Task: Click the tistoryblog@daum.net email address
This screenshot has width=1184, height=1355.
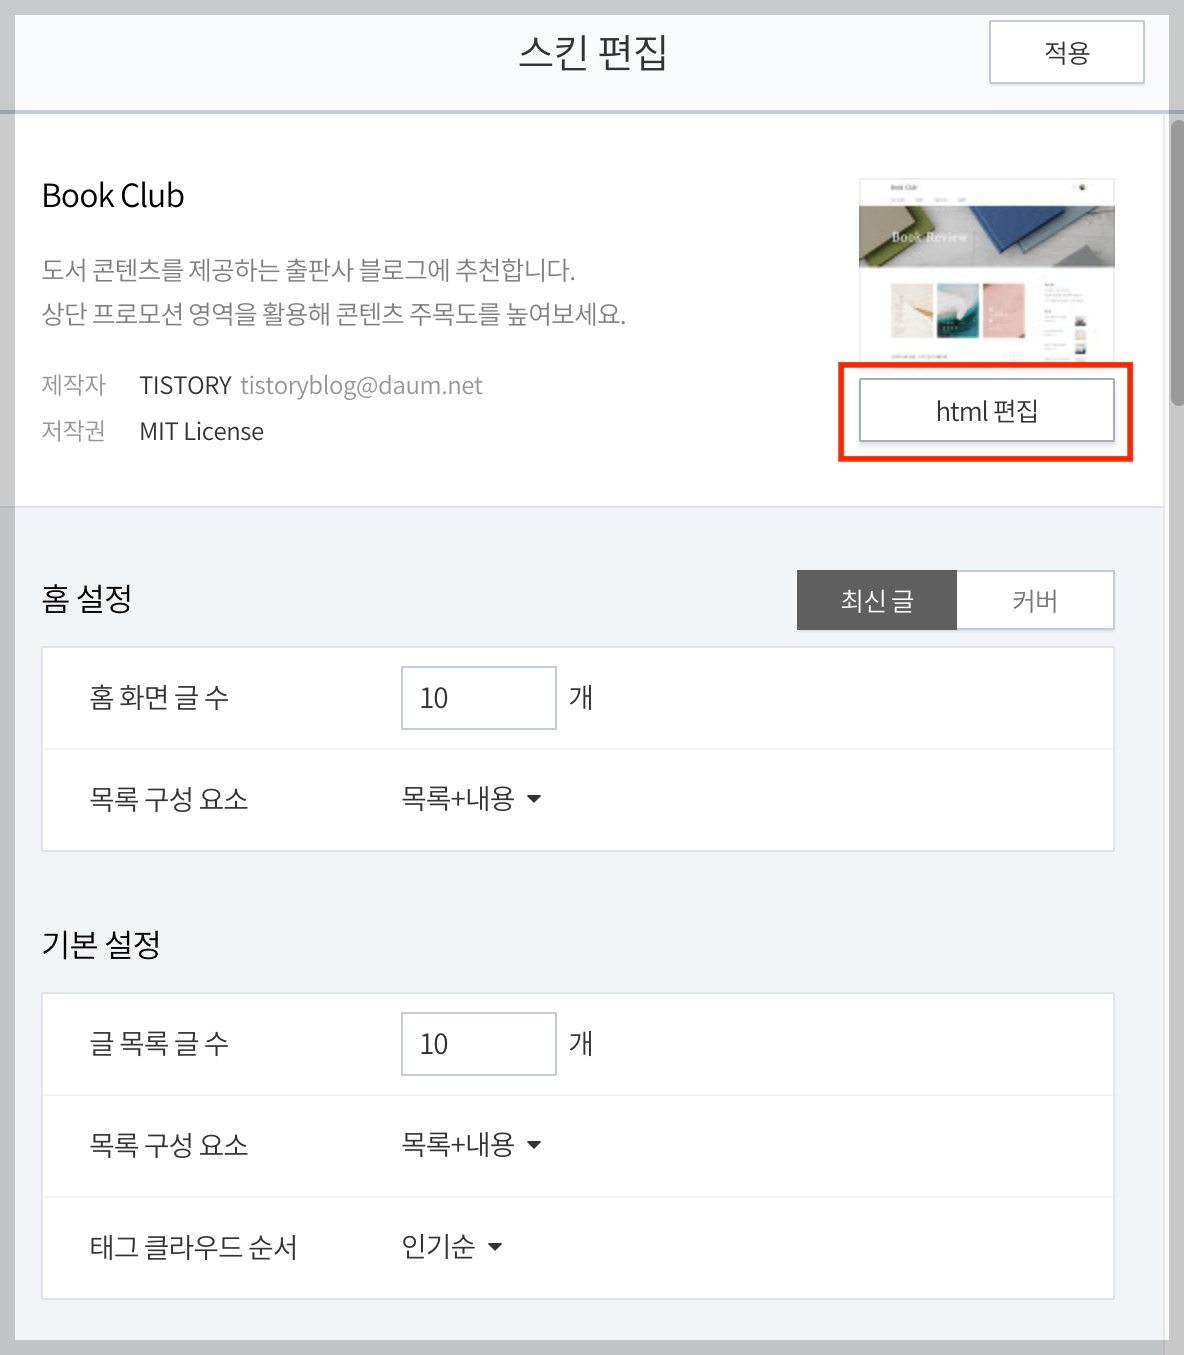Action: (360, 385)
